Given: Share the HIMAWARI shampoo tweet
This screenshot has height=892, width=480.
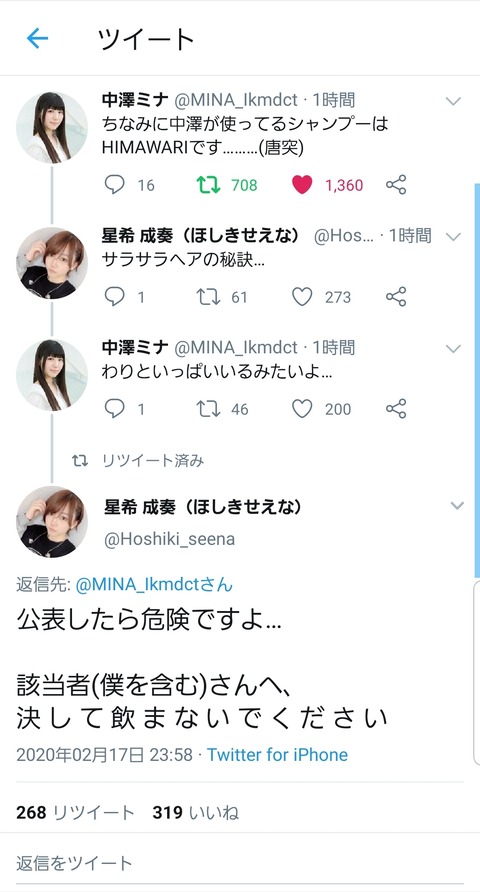Looking at the screenshot, I should click(396, 185).
